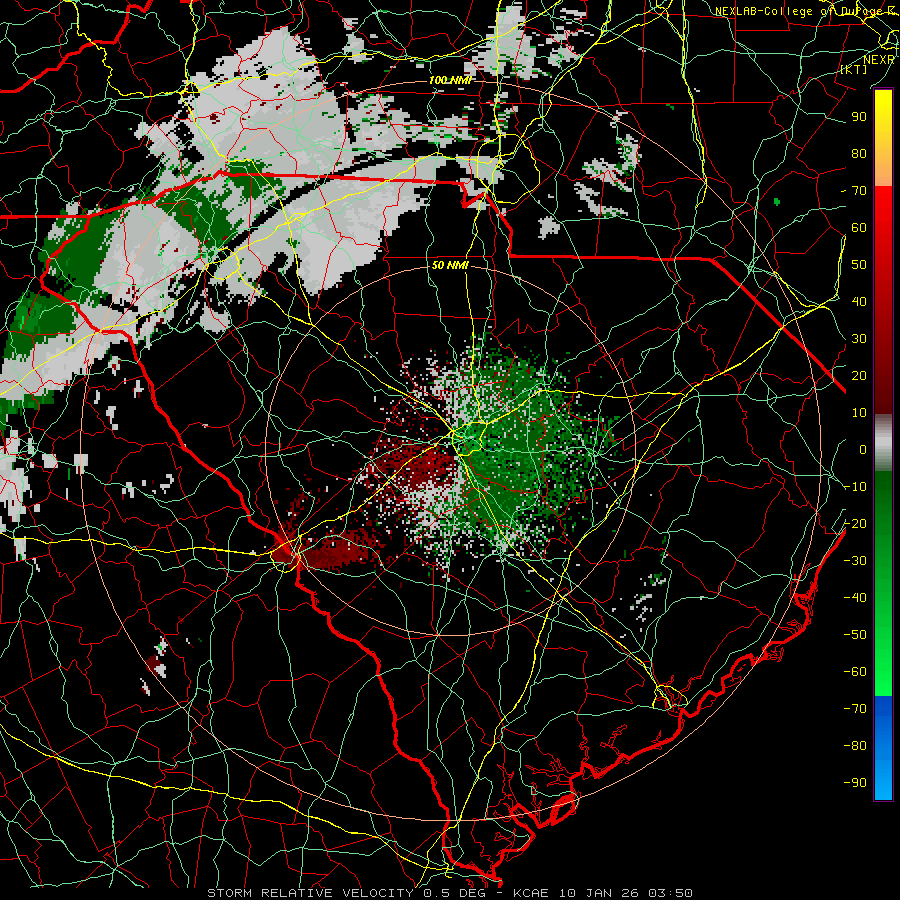
Task: Click the 100 NMI range ring label
Action: (x=451, y=80)
